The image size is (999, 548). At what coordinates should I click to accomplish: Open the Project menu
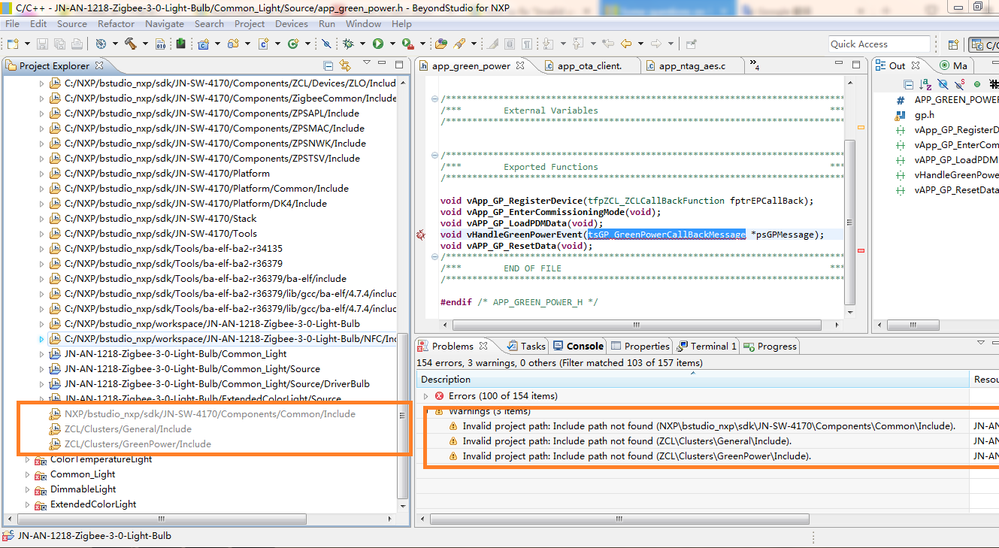(249, 24)
